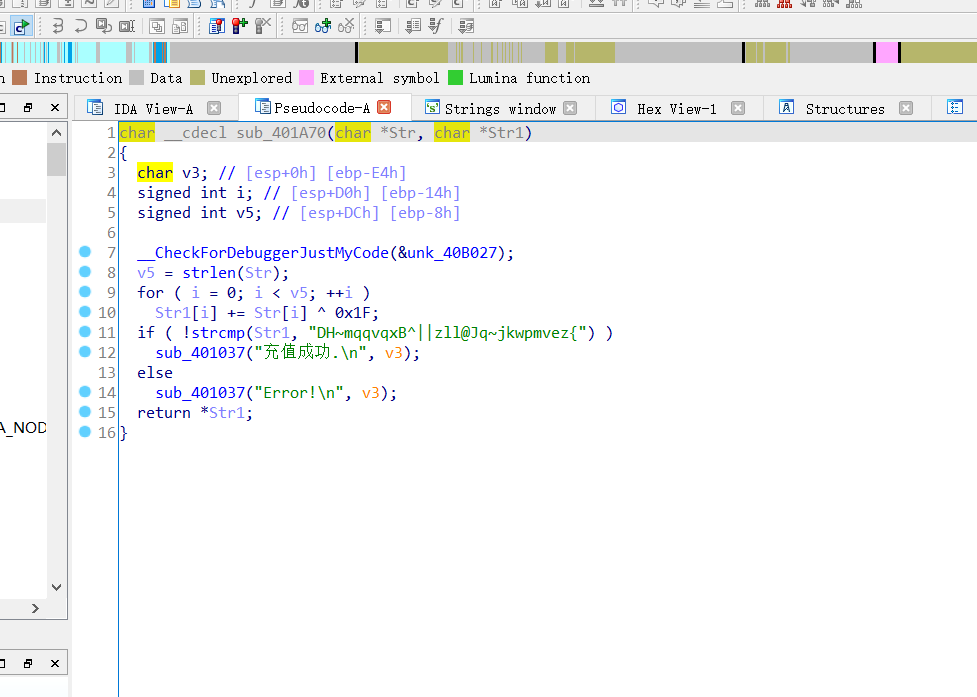Toggle breakpoint on line 7

click(85, 252)
